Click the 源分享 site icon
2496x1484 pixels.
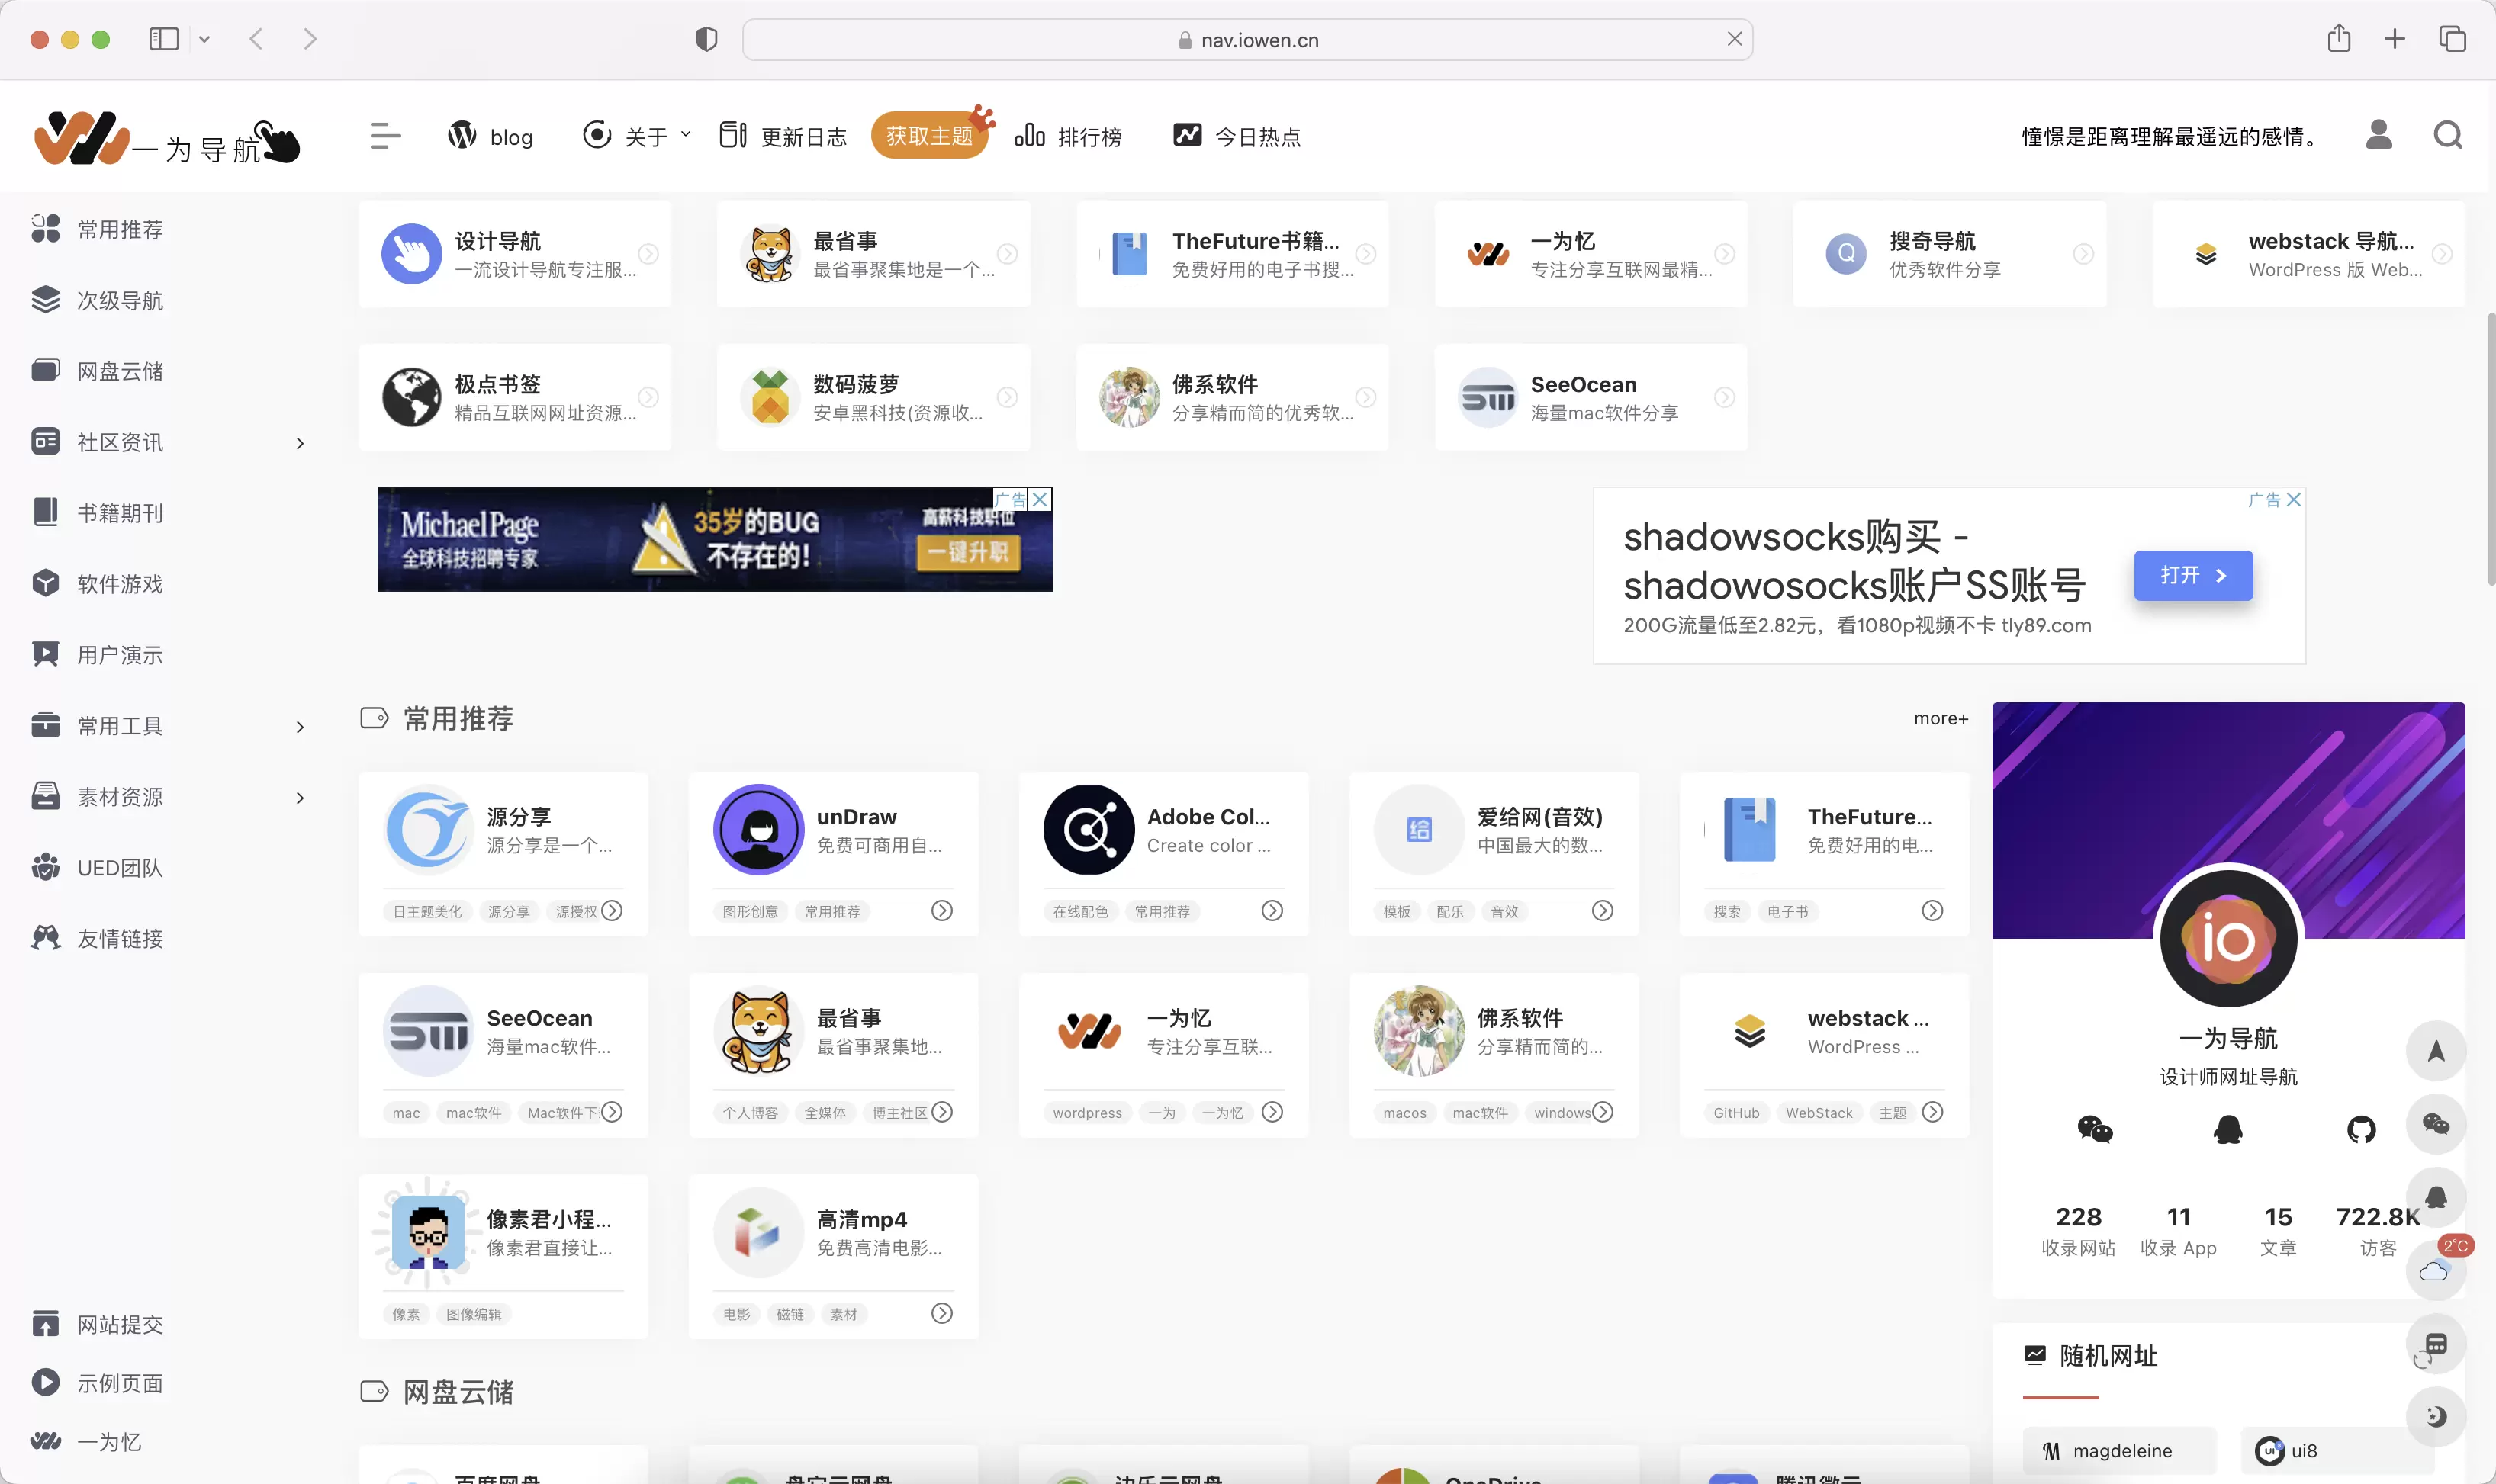click(428, 829)
